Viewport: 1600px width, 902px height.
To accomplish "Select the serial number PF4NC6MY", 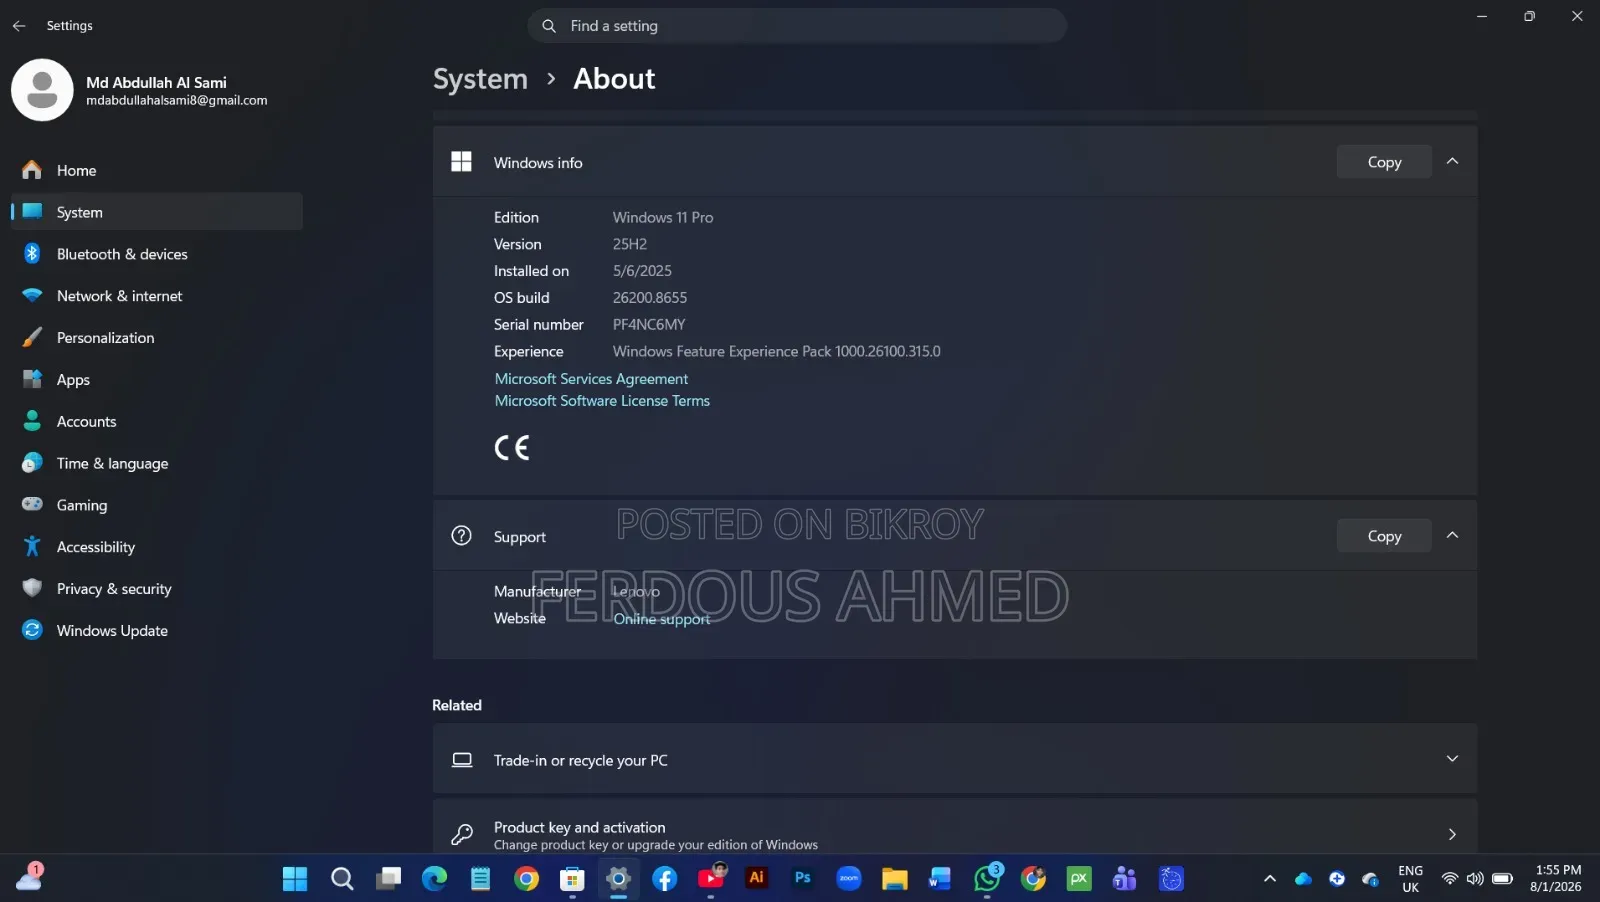I will pyautogui.click(x=649, y=325).
